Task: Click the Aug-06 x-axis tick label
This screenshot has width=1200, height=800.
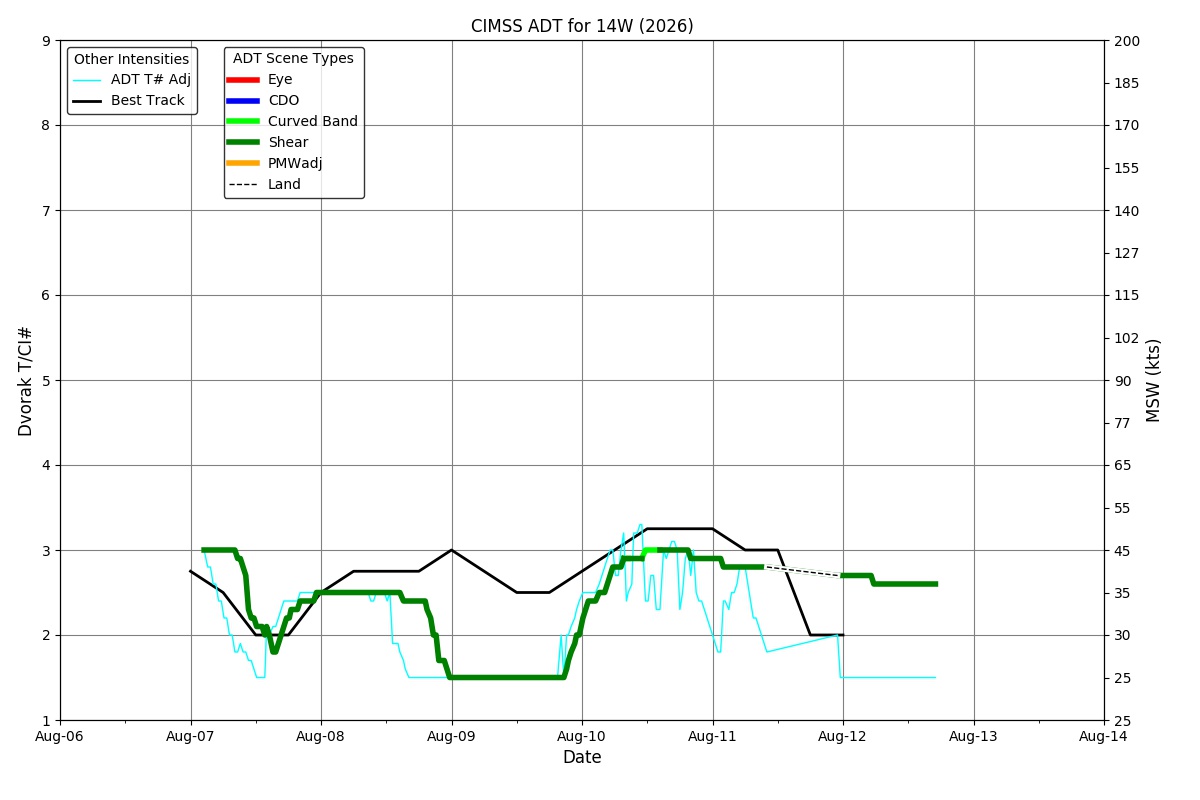Action: click(x=60, y=736)
